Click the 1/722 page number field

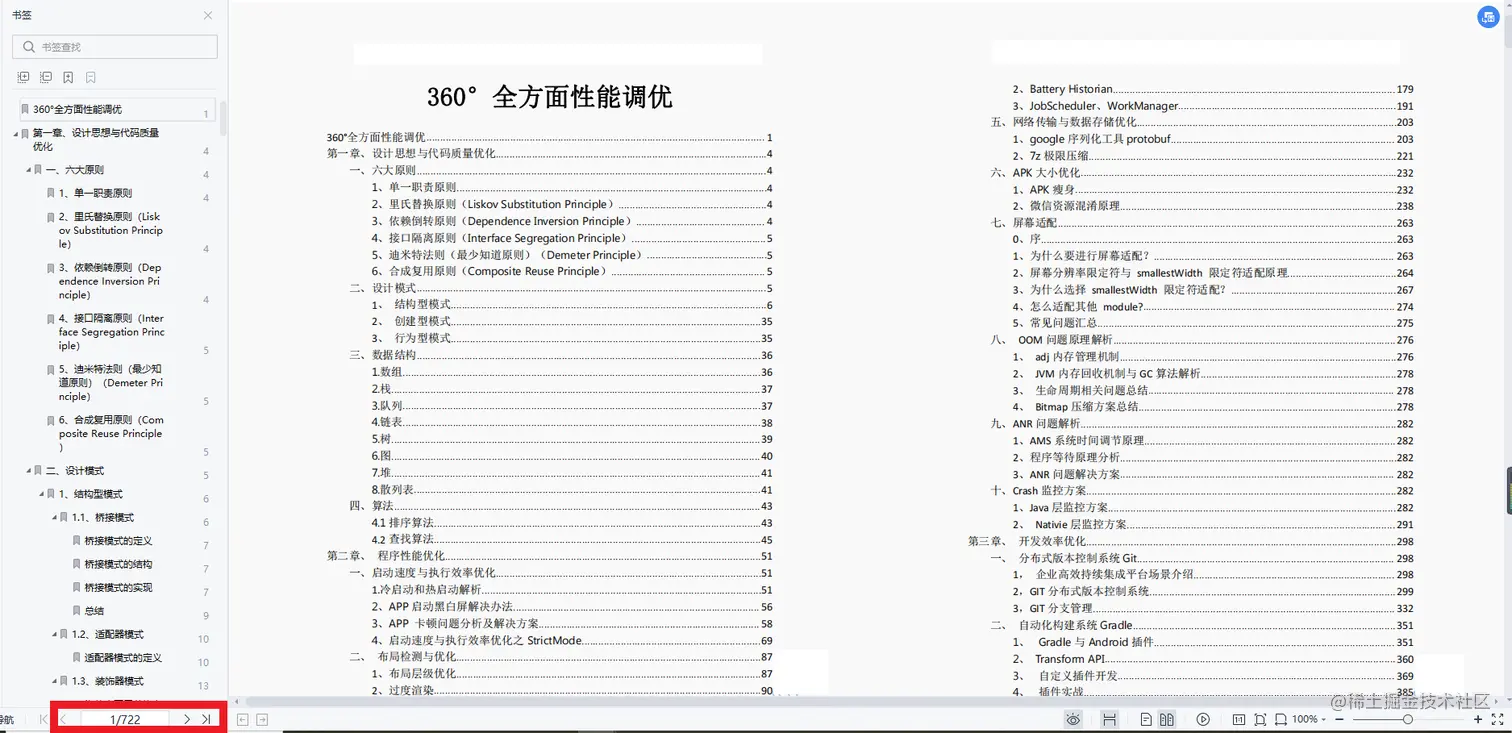click(x=125, y=719)
